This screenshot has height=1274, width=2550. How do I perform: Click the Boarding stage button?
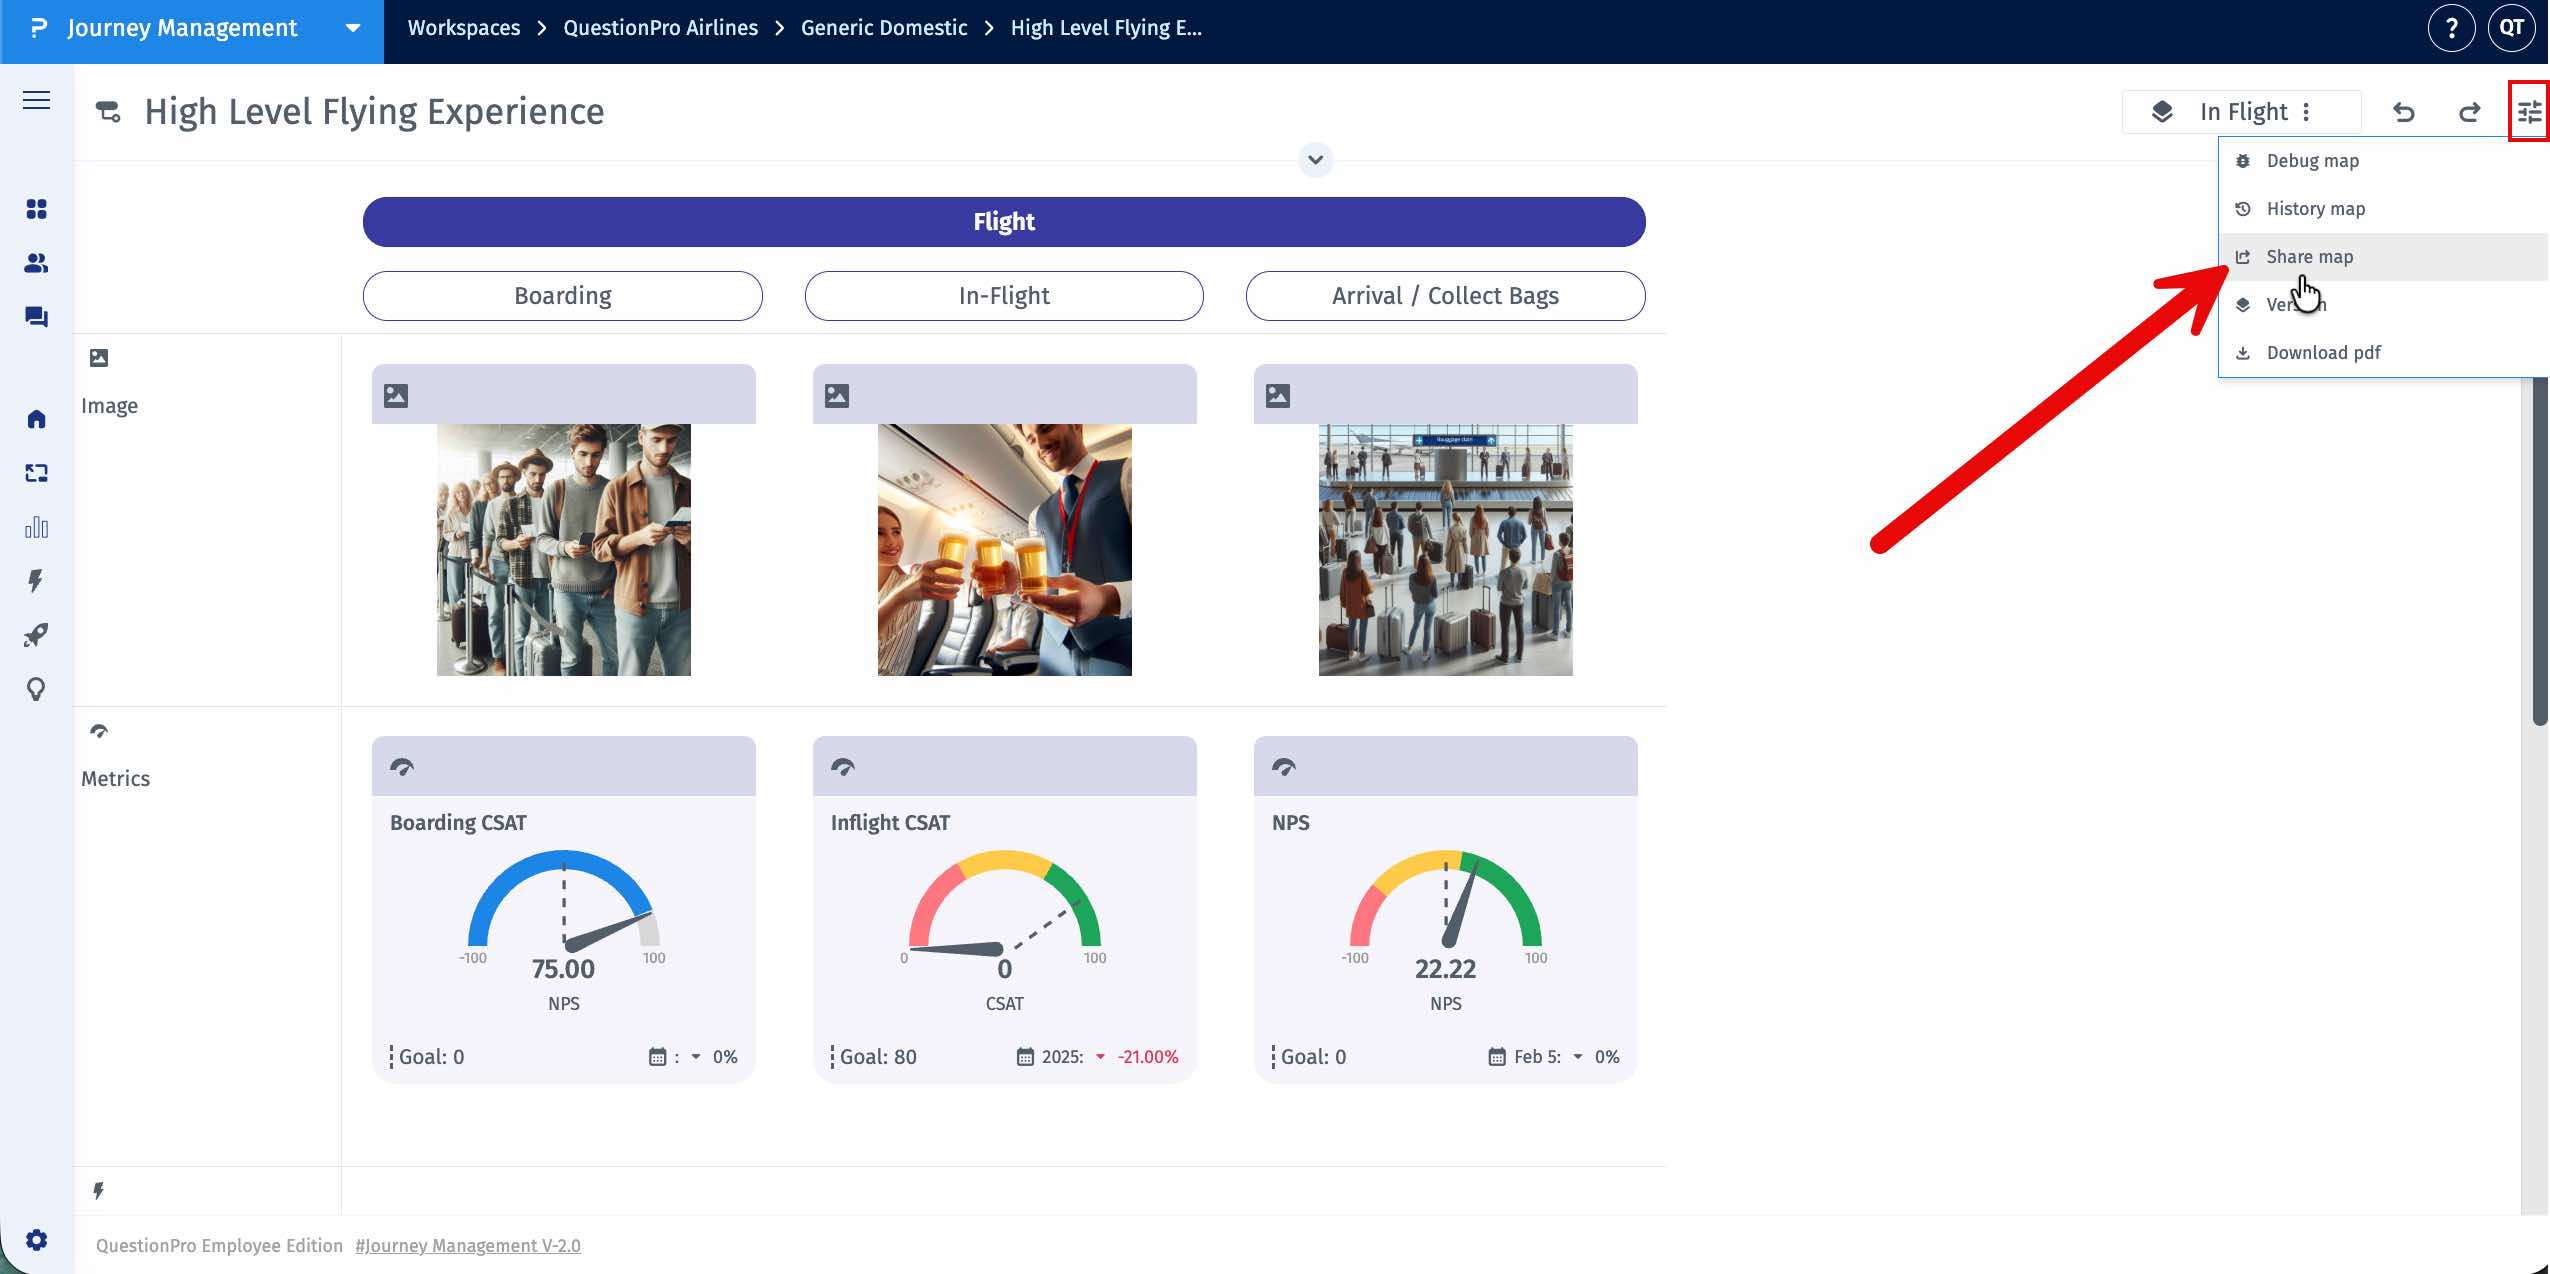pos(563,295)
